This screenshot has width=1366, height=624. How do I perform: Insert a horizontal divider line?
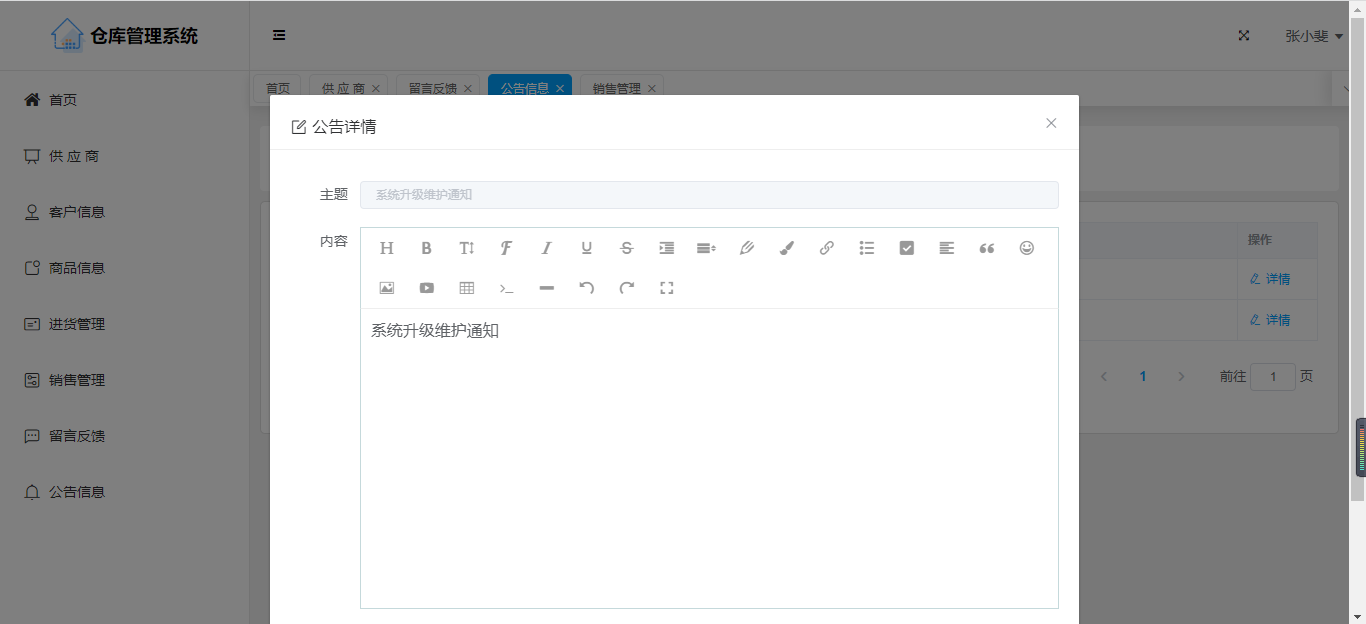547,288
